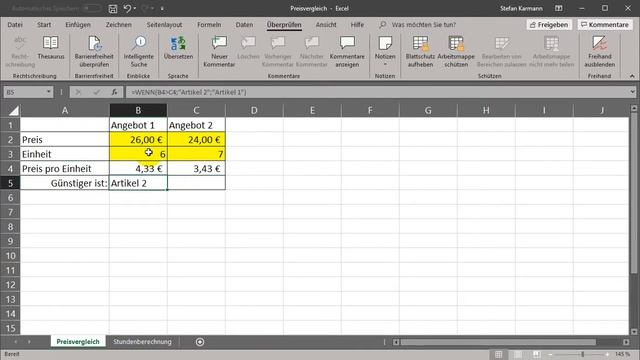This screenshot has height=360, width=640.
Task: Go to Nächster Kommentar
Action: point(311,51)
